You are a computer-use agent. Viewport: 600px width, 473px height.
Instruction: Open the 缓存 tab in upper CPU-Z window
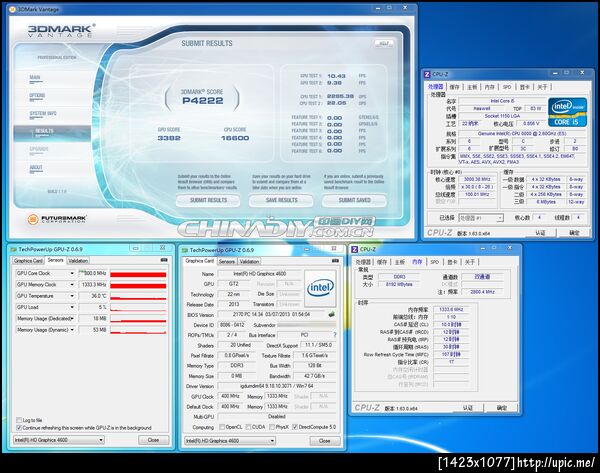pyautogui.click(x=454, y=87)
